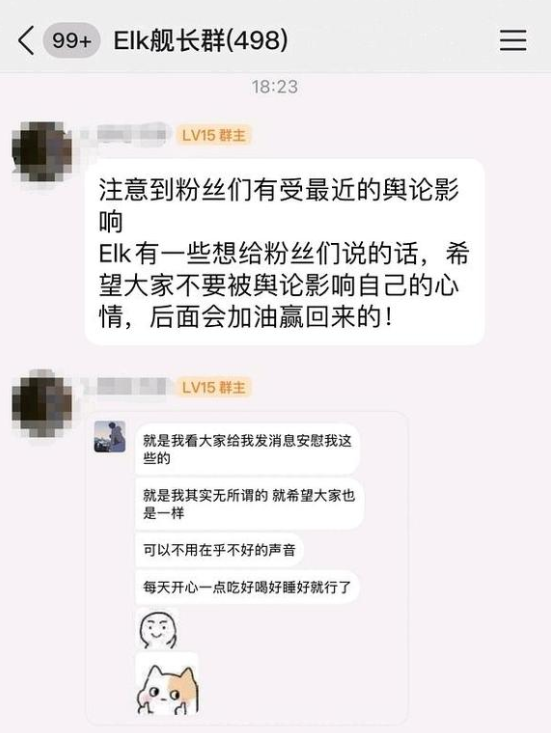Image resolution: width=551 pixels, height=733 pixels.
Task: Select message about 舆论影响 announcement
Action: 285,252
